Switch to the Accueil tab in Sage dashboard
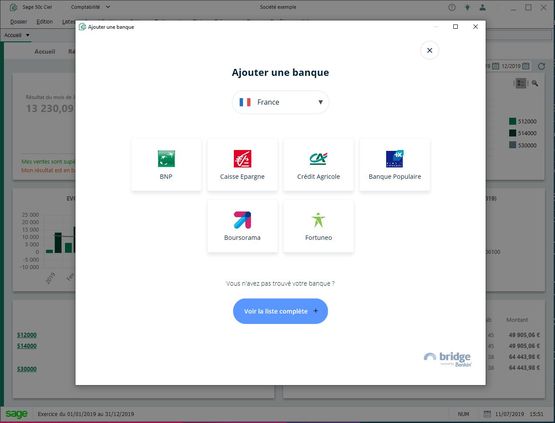The width and height of the screenshot is (555, 423). 45,52
